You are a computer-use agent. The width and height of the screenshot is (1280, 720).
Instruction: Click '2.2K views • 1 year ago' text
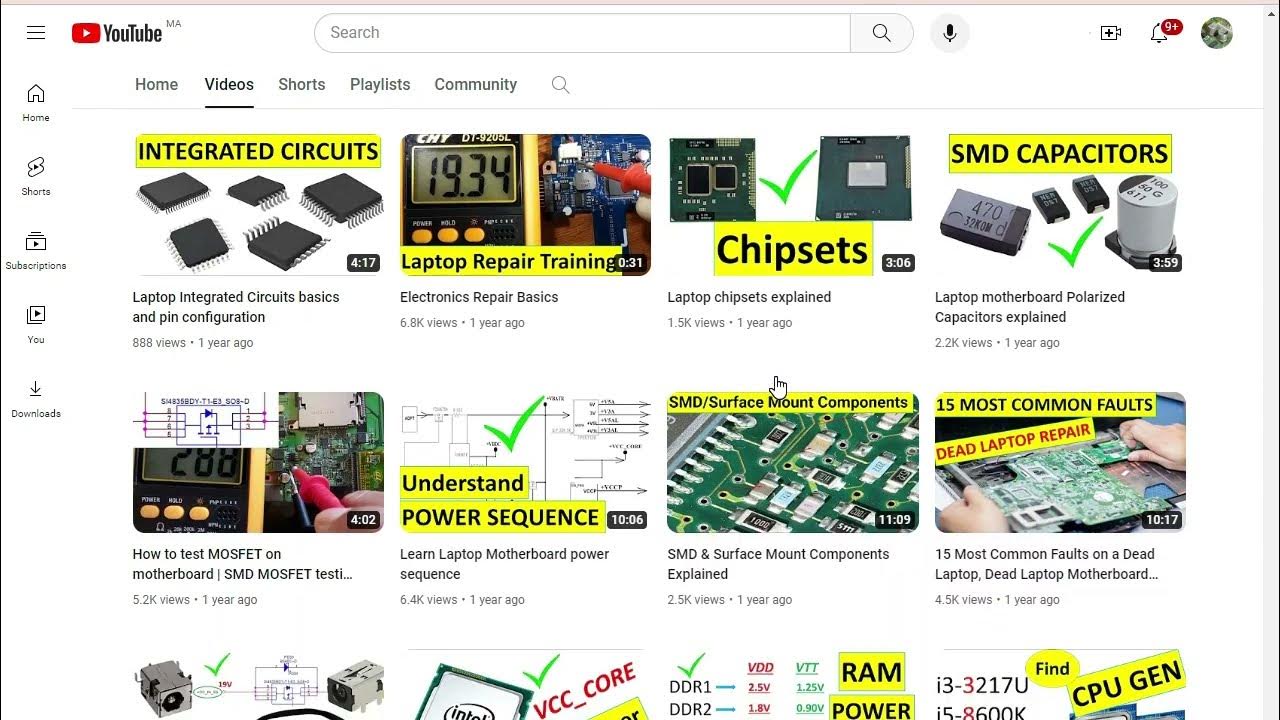(x=997, y=343)
